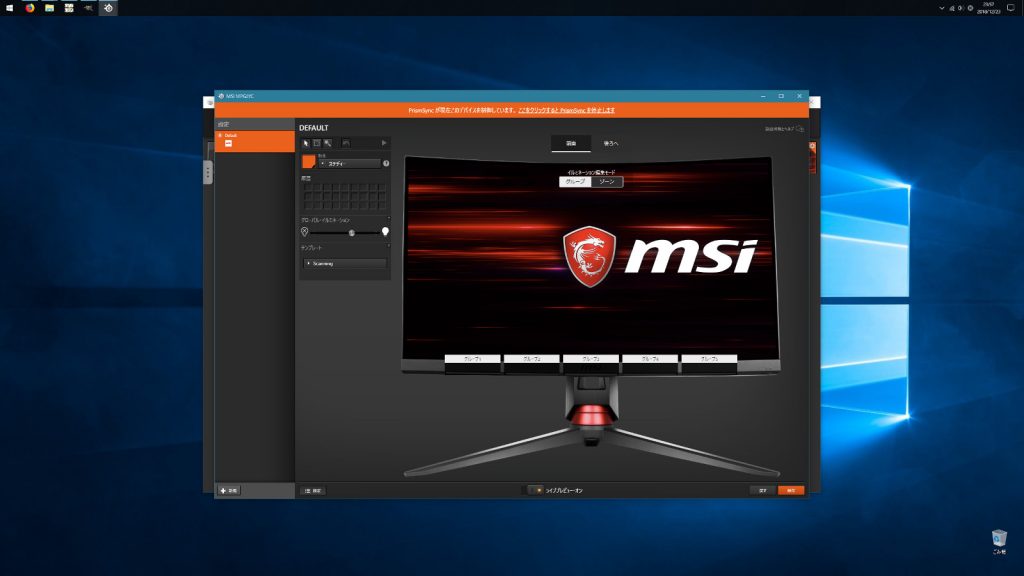This screenshot has height=576, width=1024.
Task: Switch to the 後ろへ back view tab
Action: [x=611, y=143]
